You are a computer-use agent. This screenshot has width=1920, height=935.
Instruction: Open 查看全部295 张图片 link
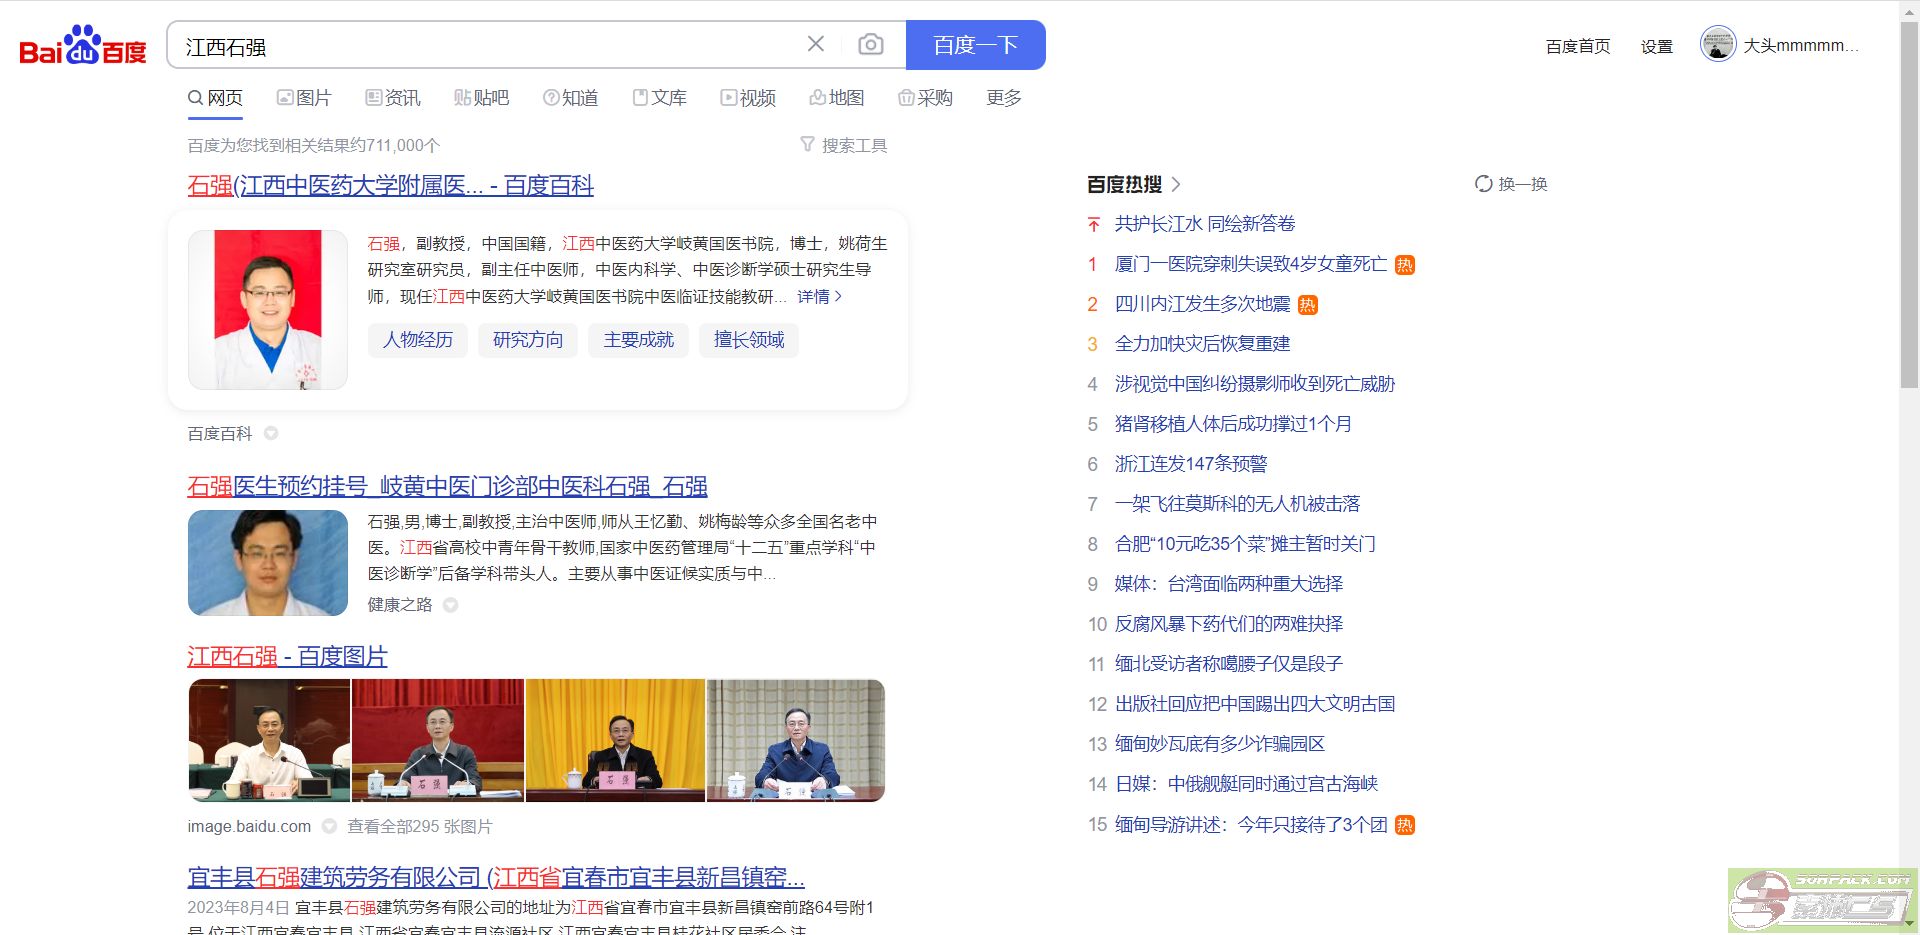click(420, 826)
